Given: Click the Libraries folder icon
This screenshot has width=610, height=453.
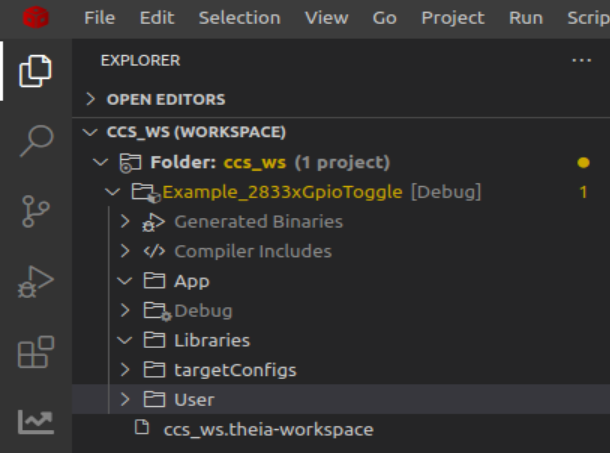Looking at the screenshot, I should pos(154,340).
